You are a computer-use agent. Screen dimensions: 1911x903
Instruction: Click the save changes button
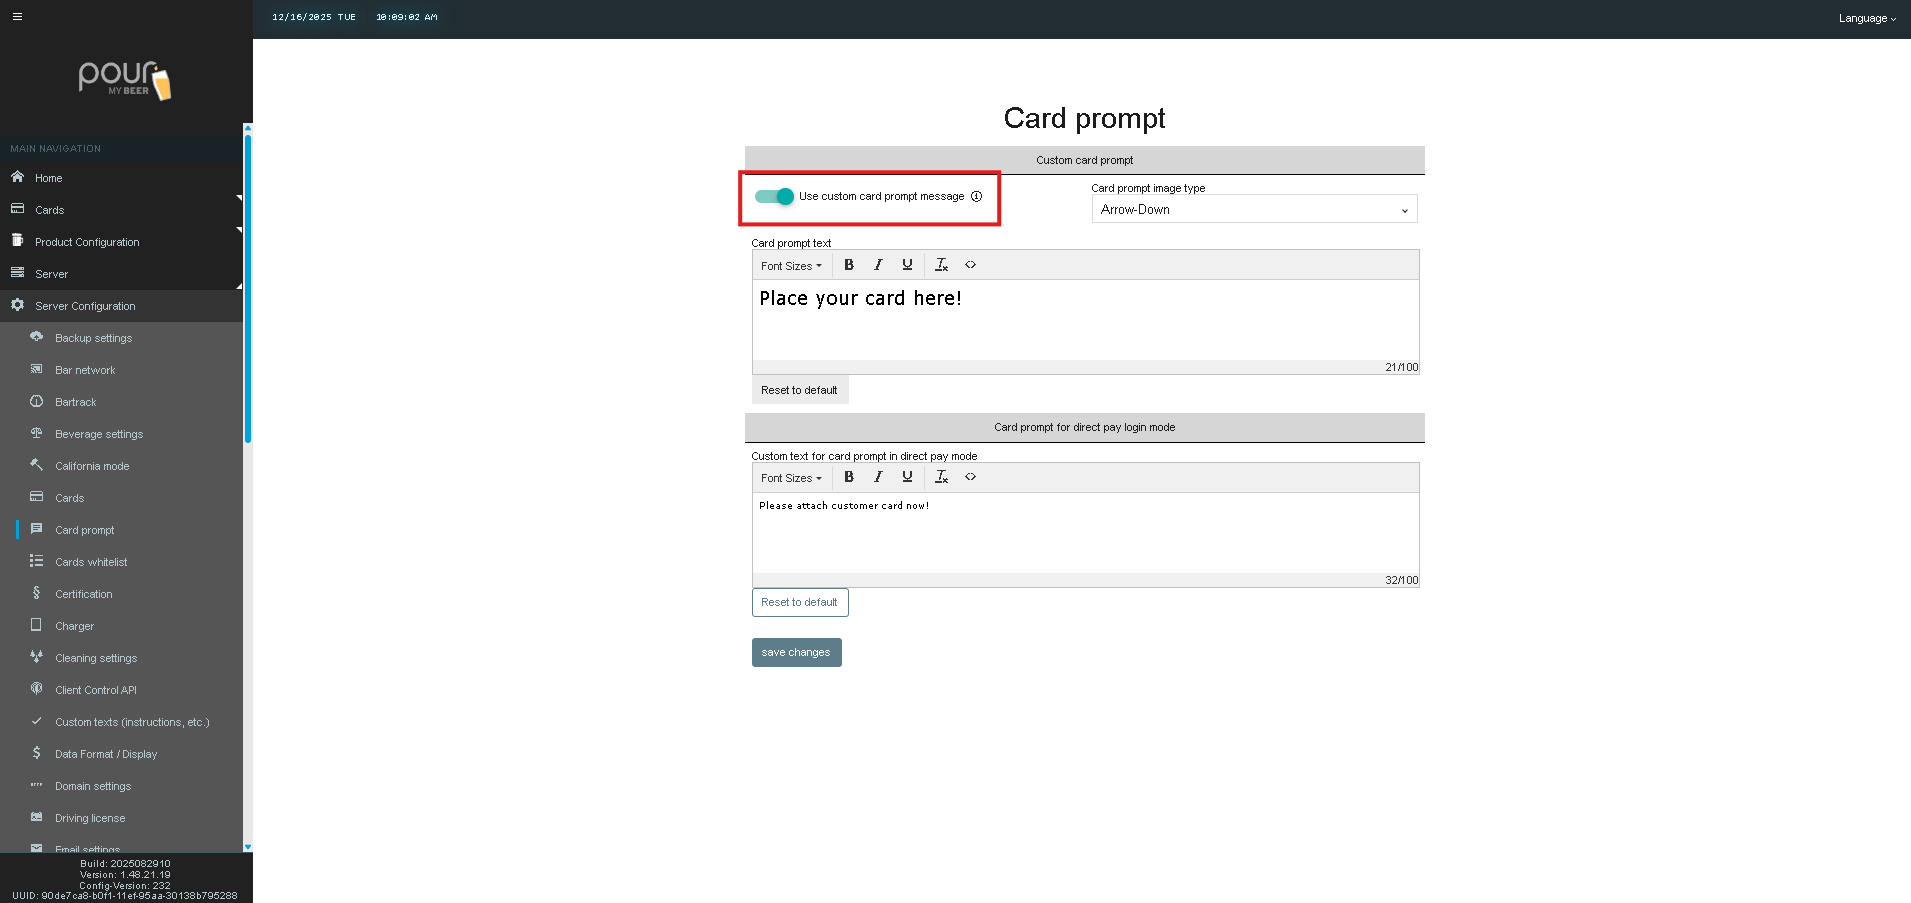pyautogui.click(x=796, y=652)
